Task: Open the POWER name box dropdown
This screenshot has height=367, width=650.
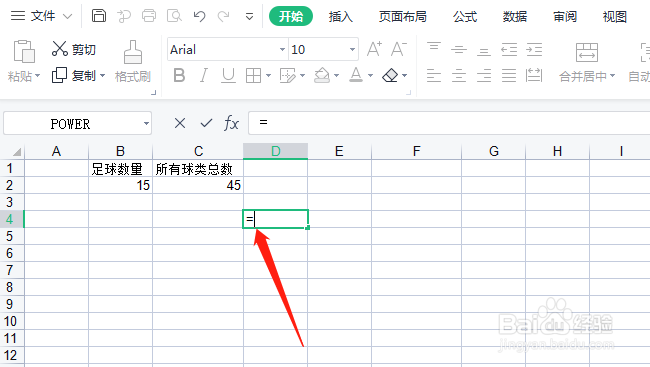Action: (x=146, y=124)
